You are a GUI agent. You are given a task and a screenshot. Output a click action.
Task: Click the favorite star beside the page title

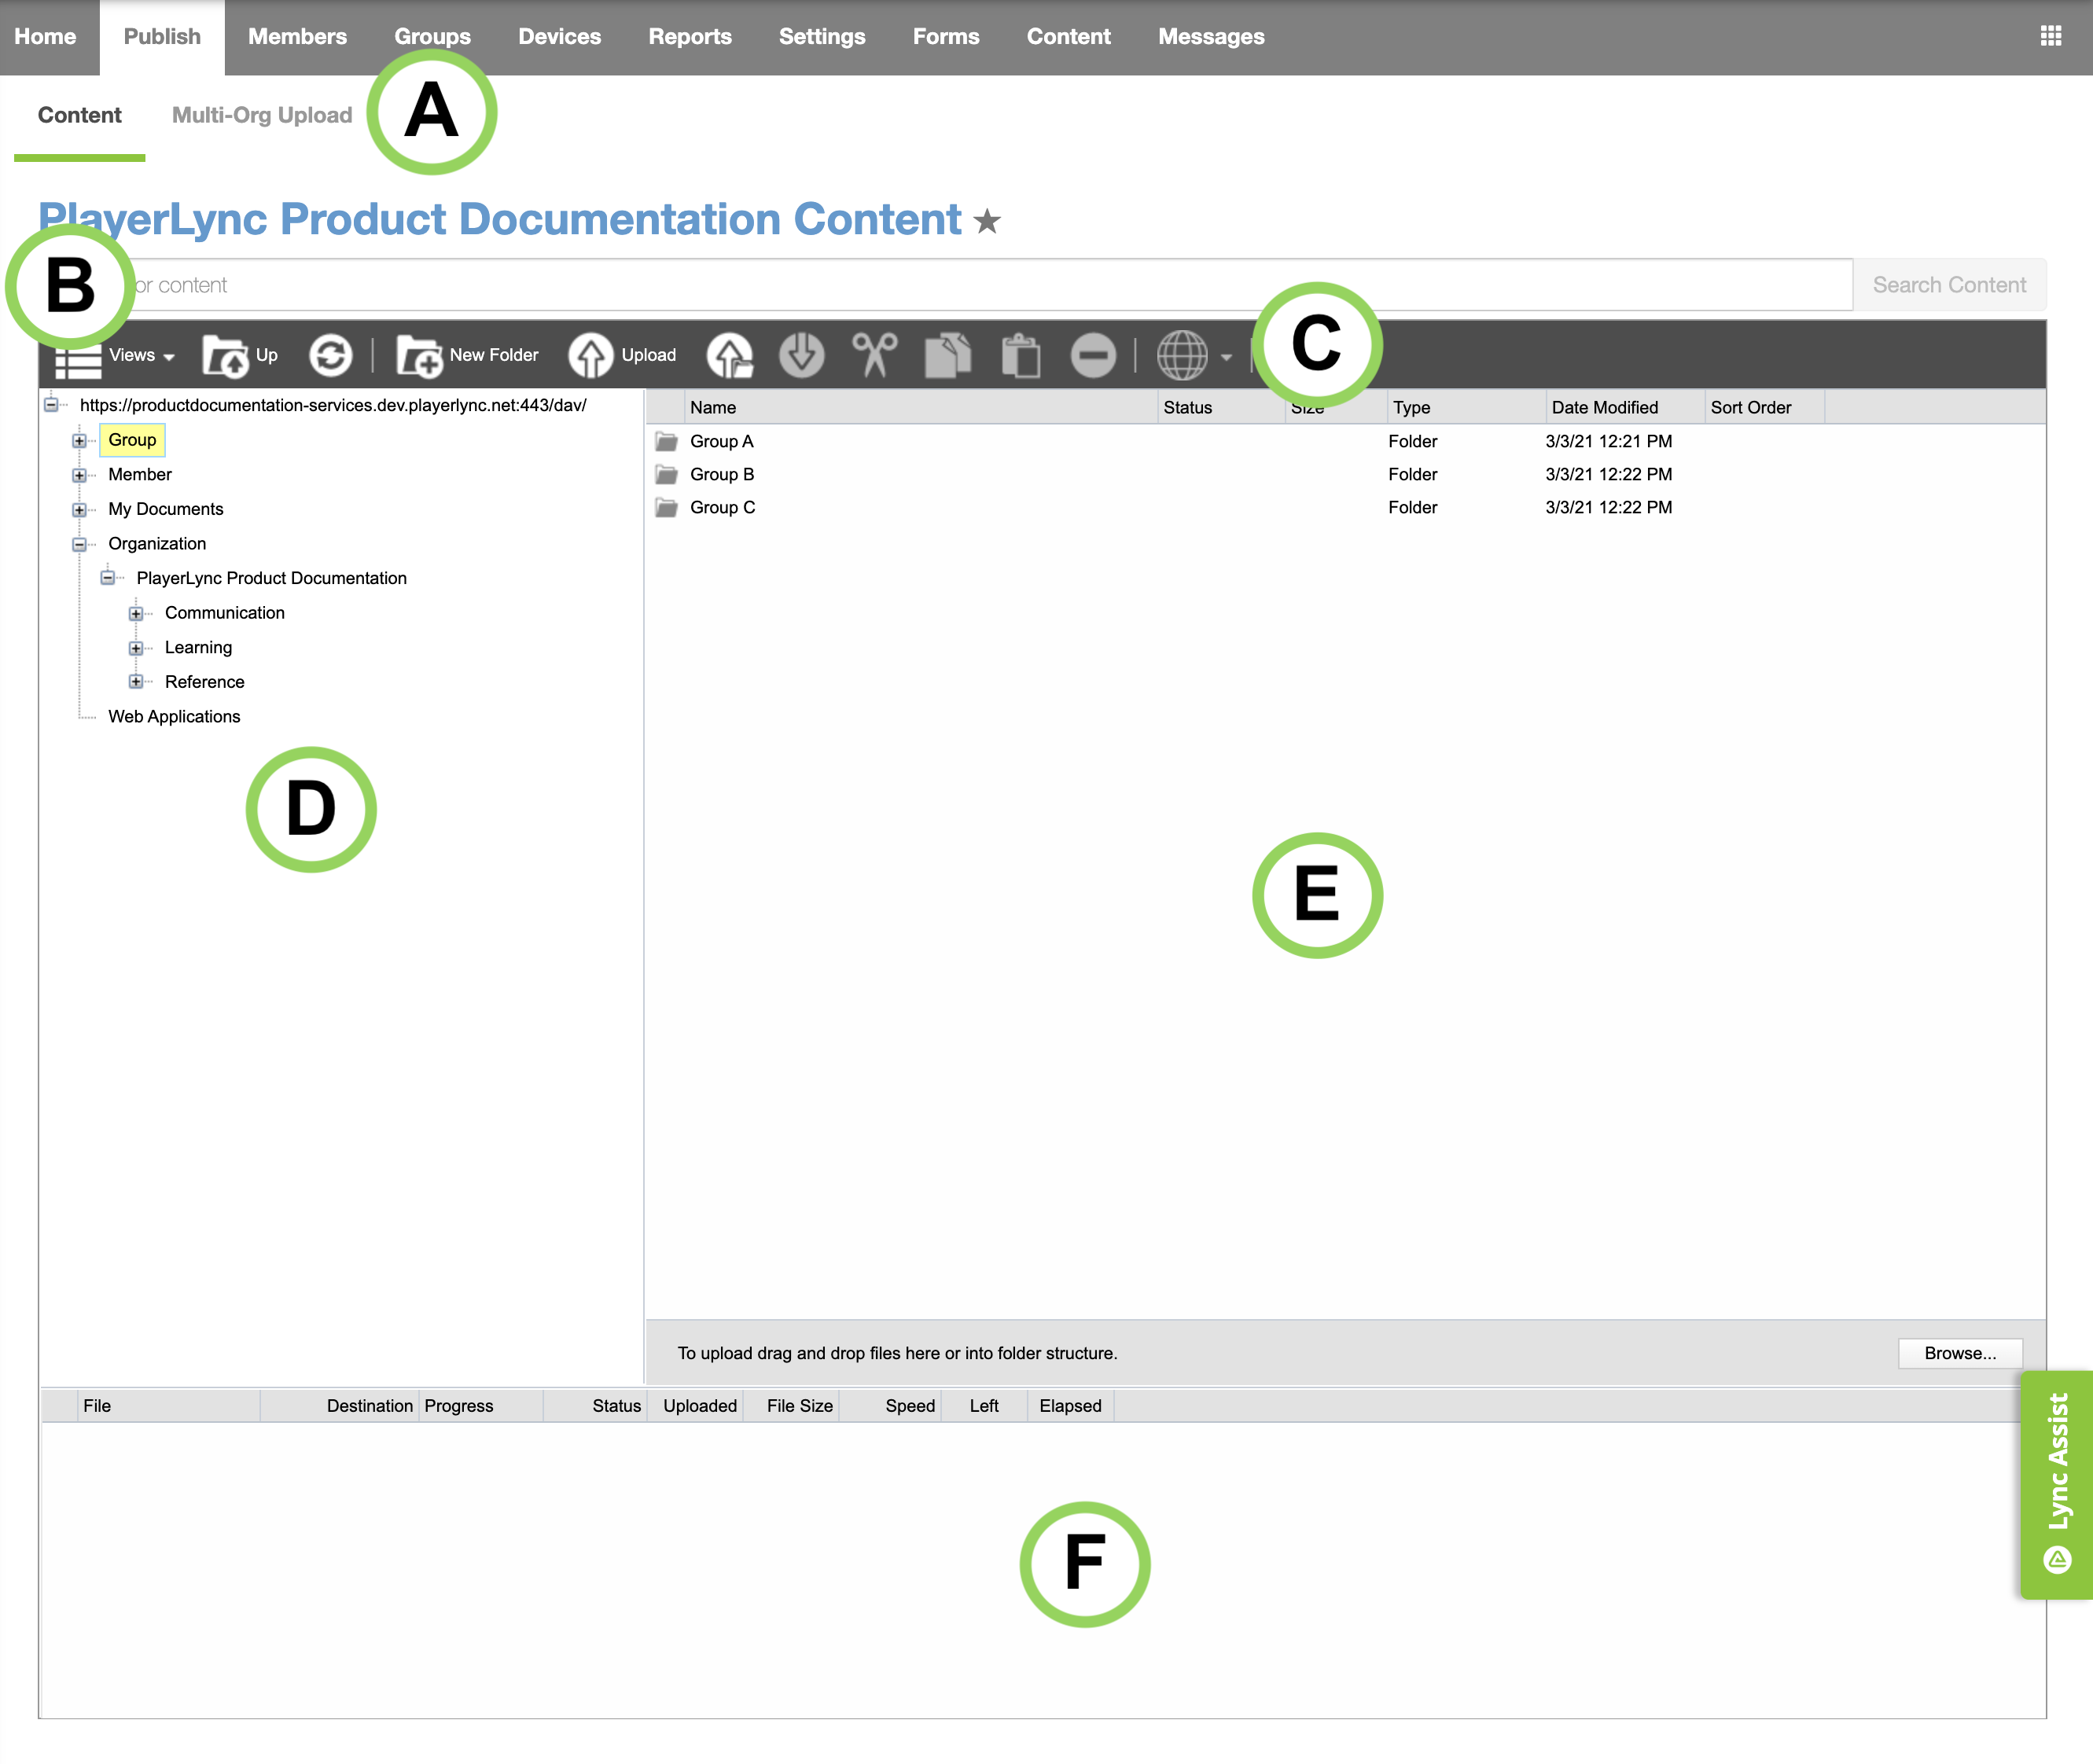pos(987,221)
